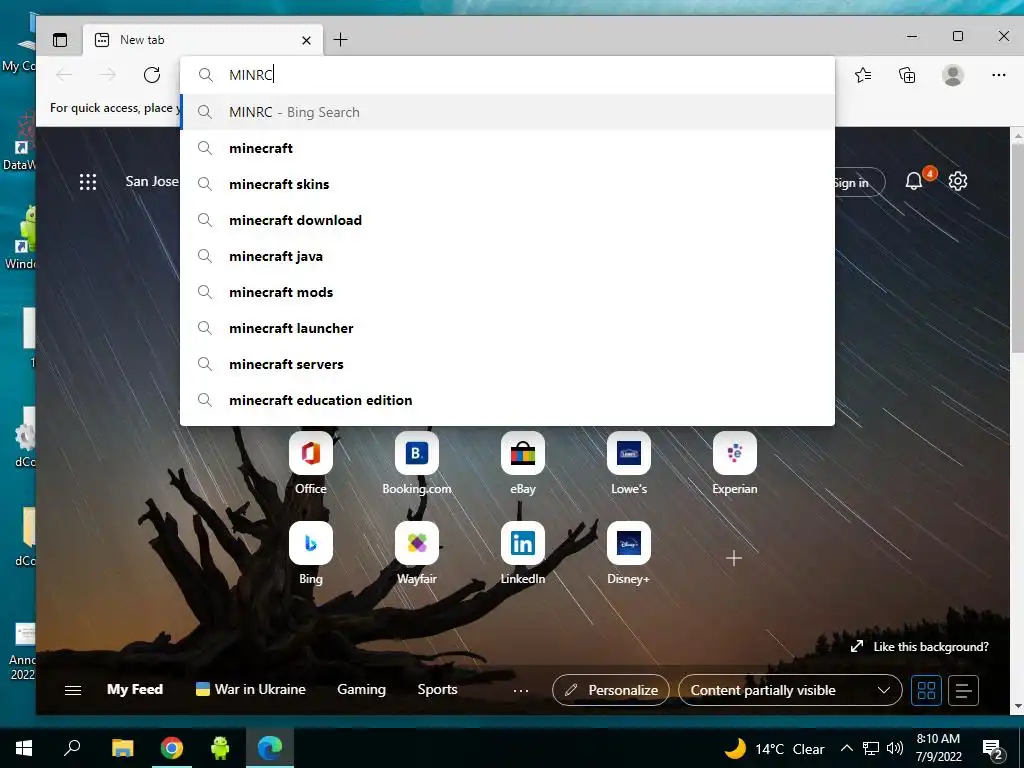Select the MINRC - Bing Search suggestion
Image resolution: width=1024 pixels, height=768 pixels.
[507, 112]
